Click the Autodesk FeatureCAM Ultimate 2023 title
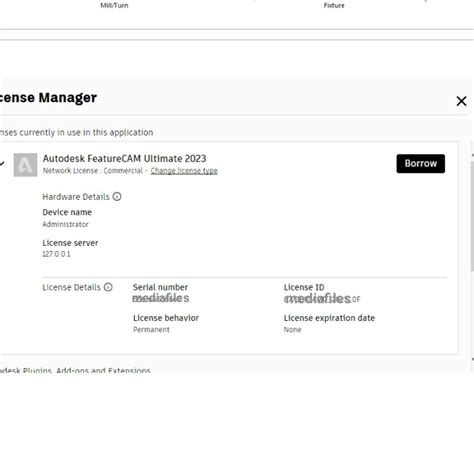 click(124, 158)
